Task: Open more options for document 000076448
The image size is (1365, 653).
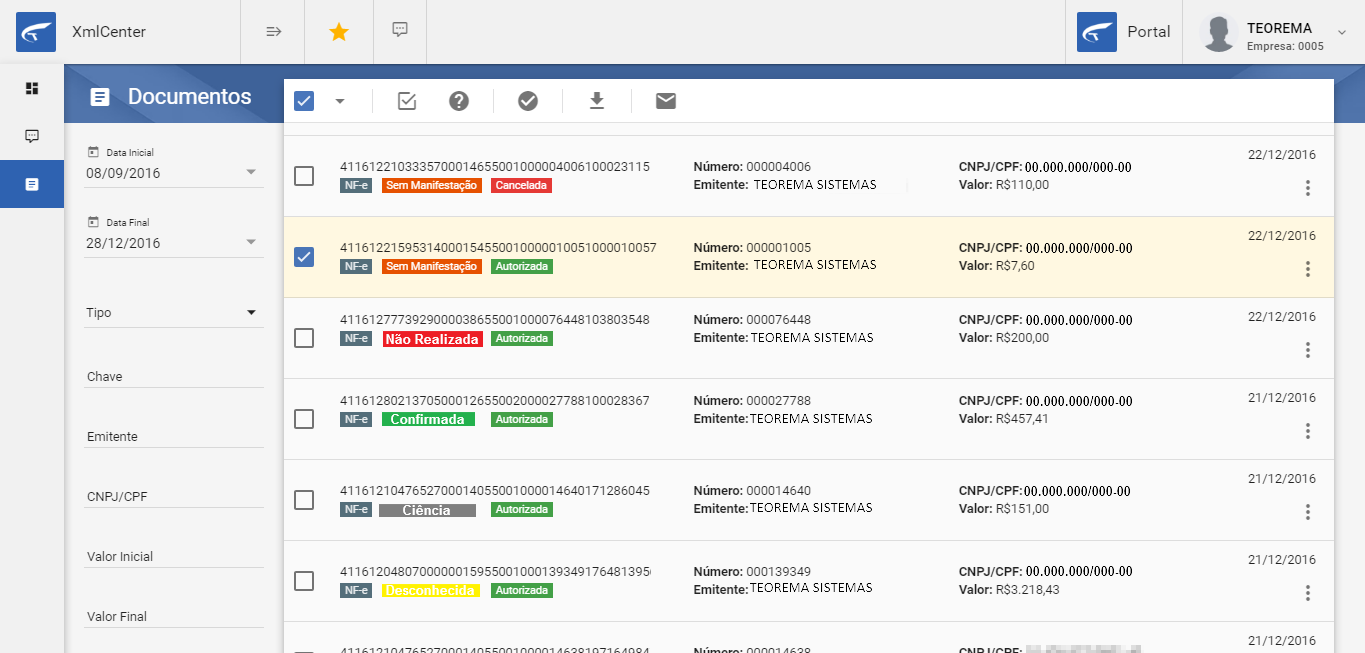Action: [1307, 350]
